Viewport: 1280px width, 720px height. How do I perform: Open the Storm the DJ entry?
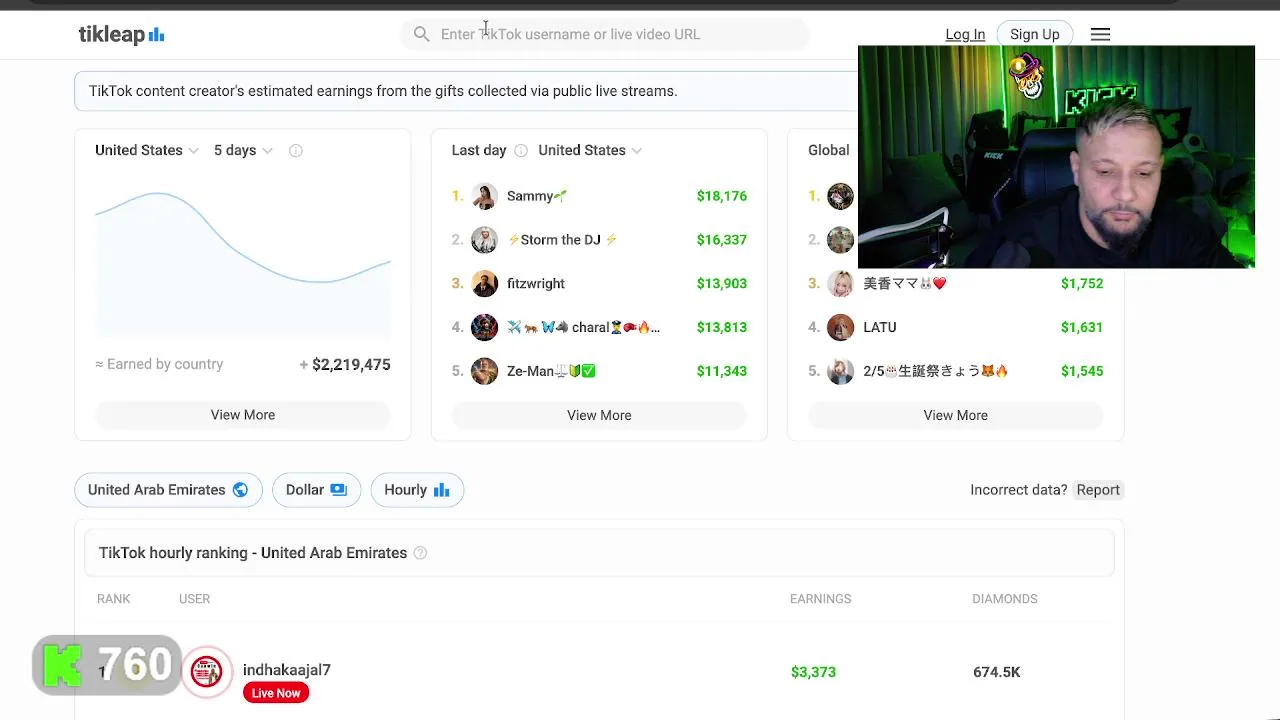coord(562,240)
